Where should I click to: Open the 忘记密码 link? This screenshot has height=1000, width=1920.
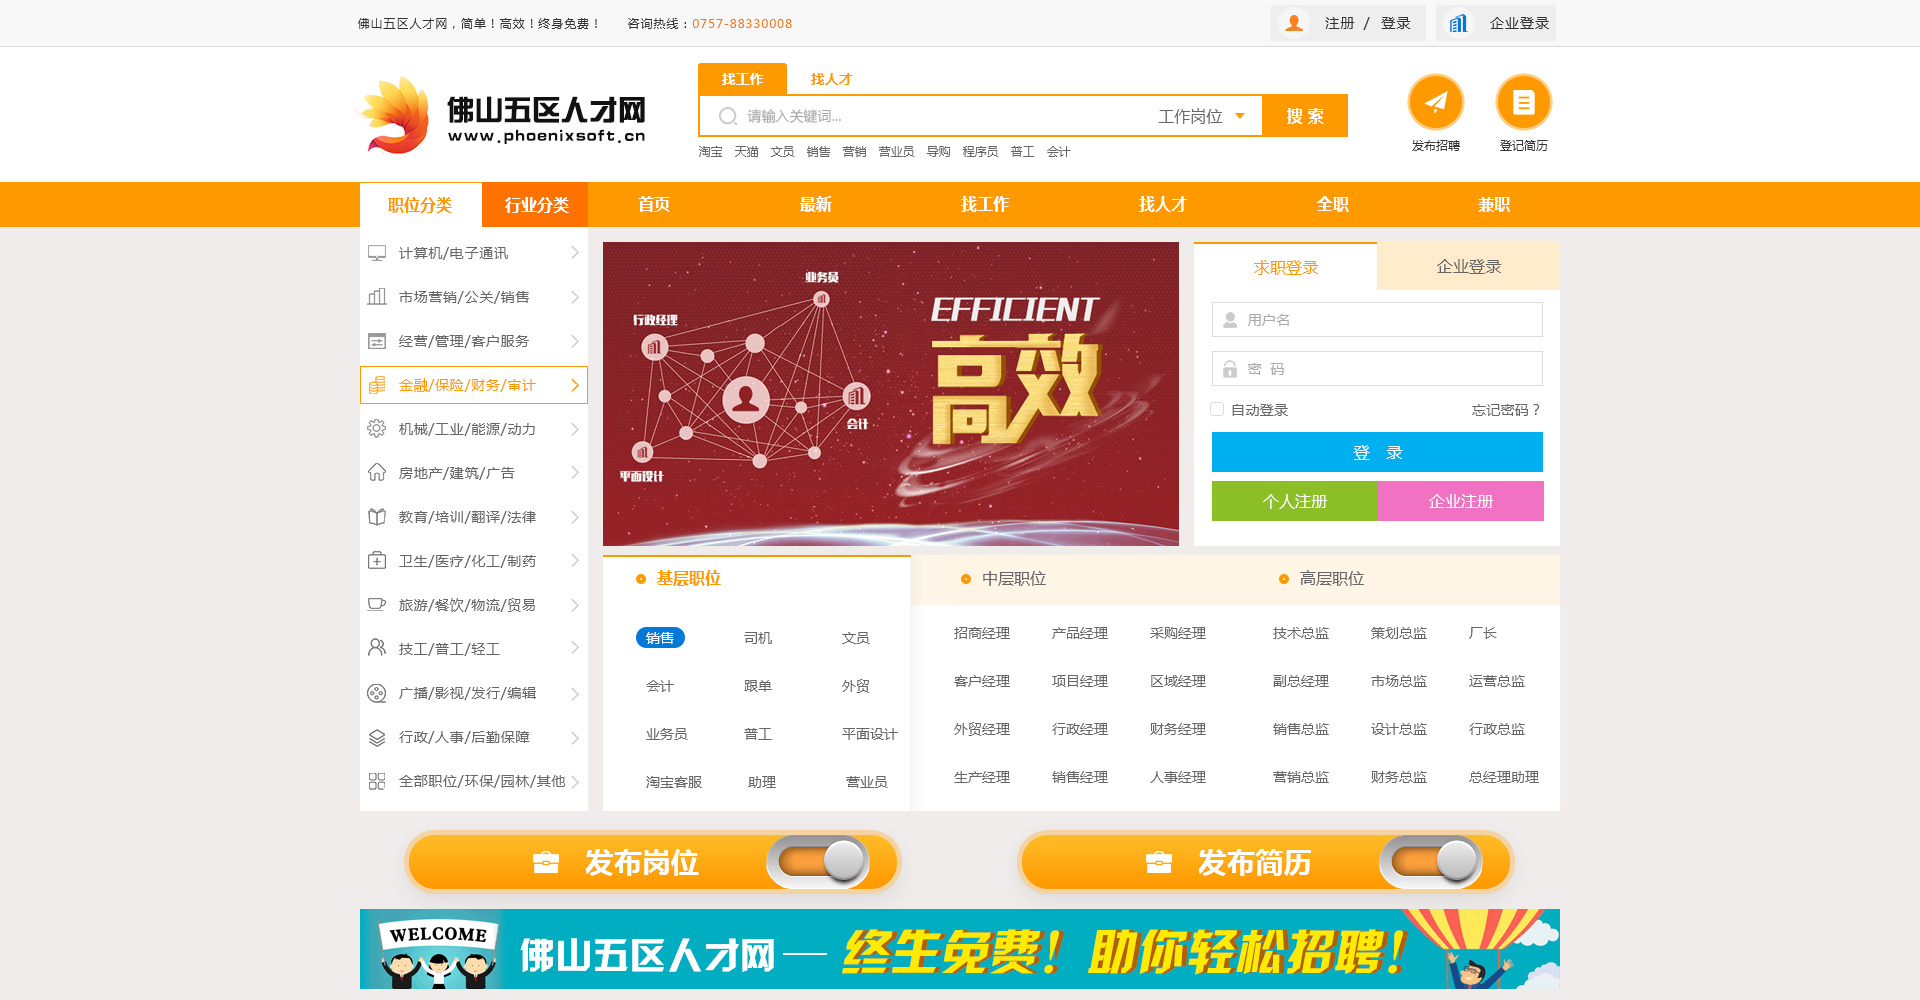point(1505,410)
